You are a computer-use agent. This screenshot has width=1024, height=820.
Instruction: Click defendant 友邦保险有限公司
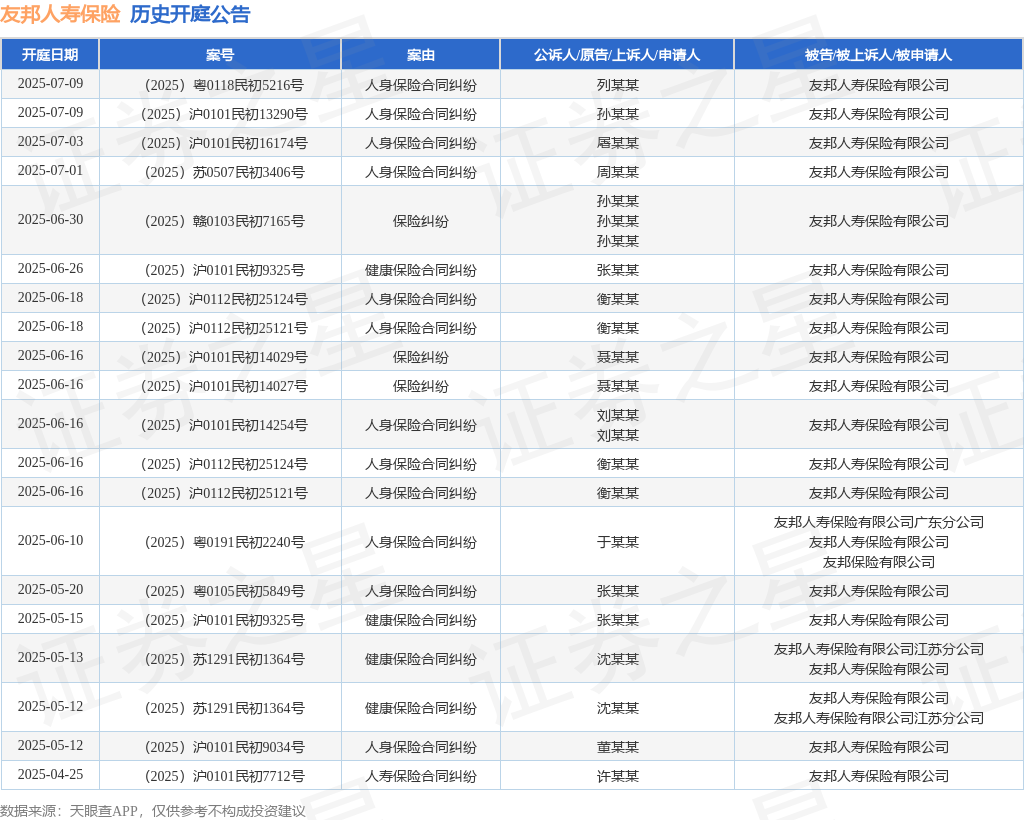(878, 562)
